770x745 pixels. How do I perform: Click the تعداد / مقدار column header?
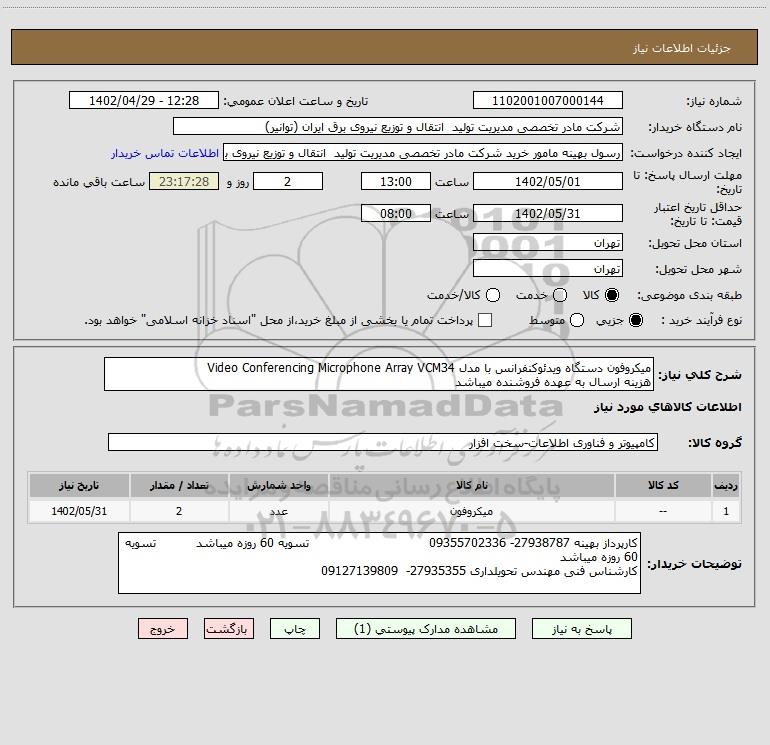[x=179, y=485]
